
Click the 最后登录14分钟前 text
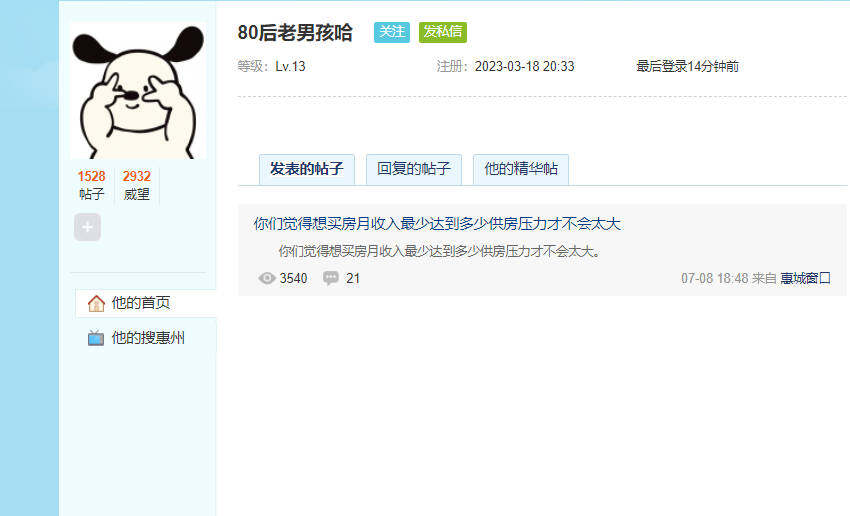pyautogui.click(x=687, y=66)
